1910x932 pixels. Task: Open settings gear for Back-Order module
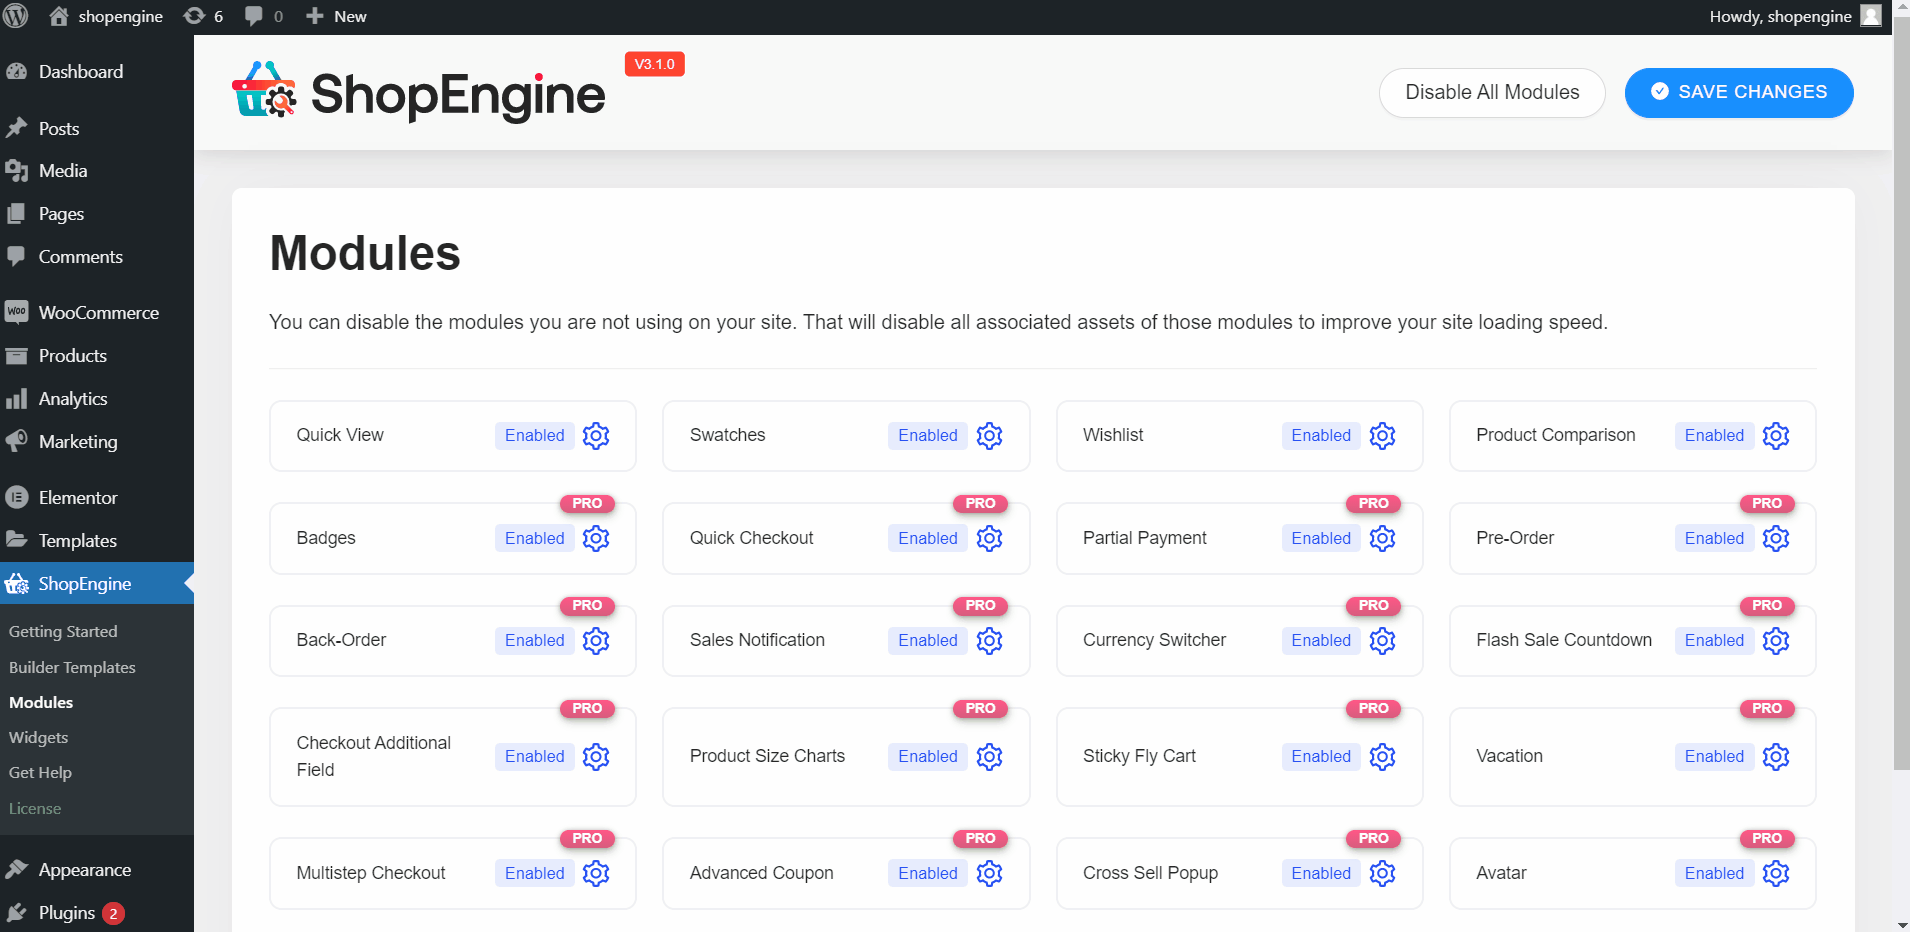596,640
